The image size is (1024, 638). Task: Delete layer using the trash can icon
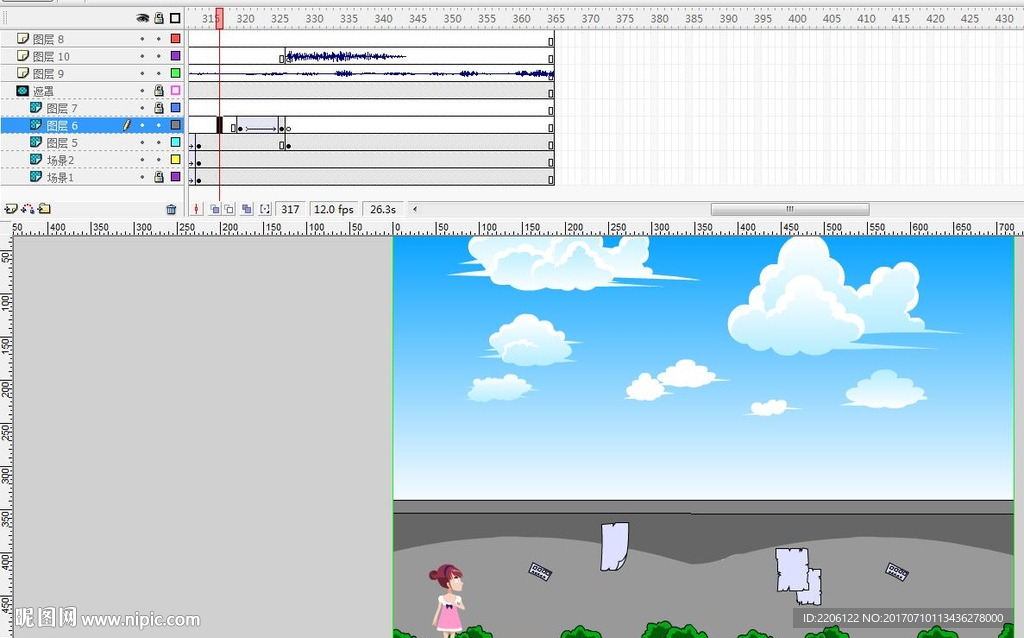[171, 210]
